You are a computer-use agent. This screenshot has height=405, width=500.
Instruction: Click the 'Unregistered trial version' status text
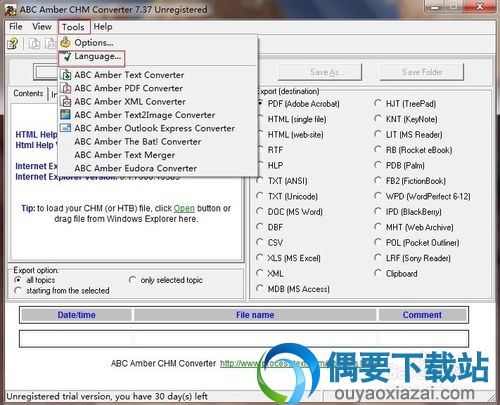click(107, 396)
